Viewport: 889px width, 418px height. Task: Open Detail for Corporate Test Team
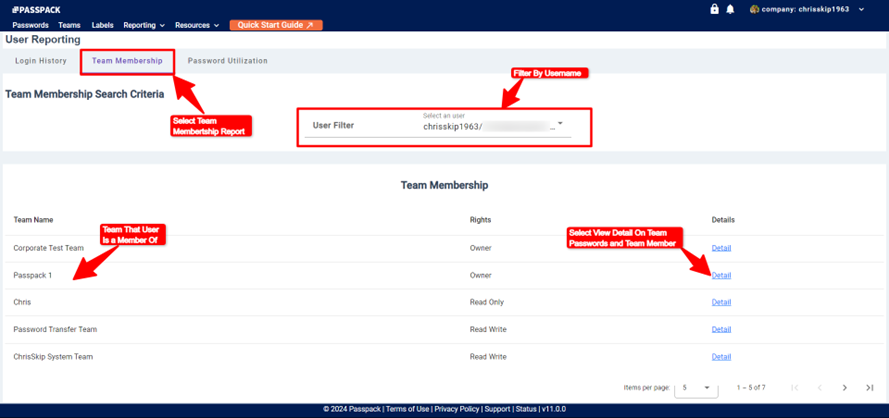(721, 248)
